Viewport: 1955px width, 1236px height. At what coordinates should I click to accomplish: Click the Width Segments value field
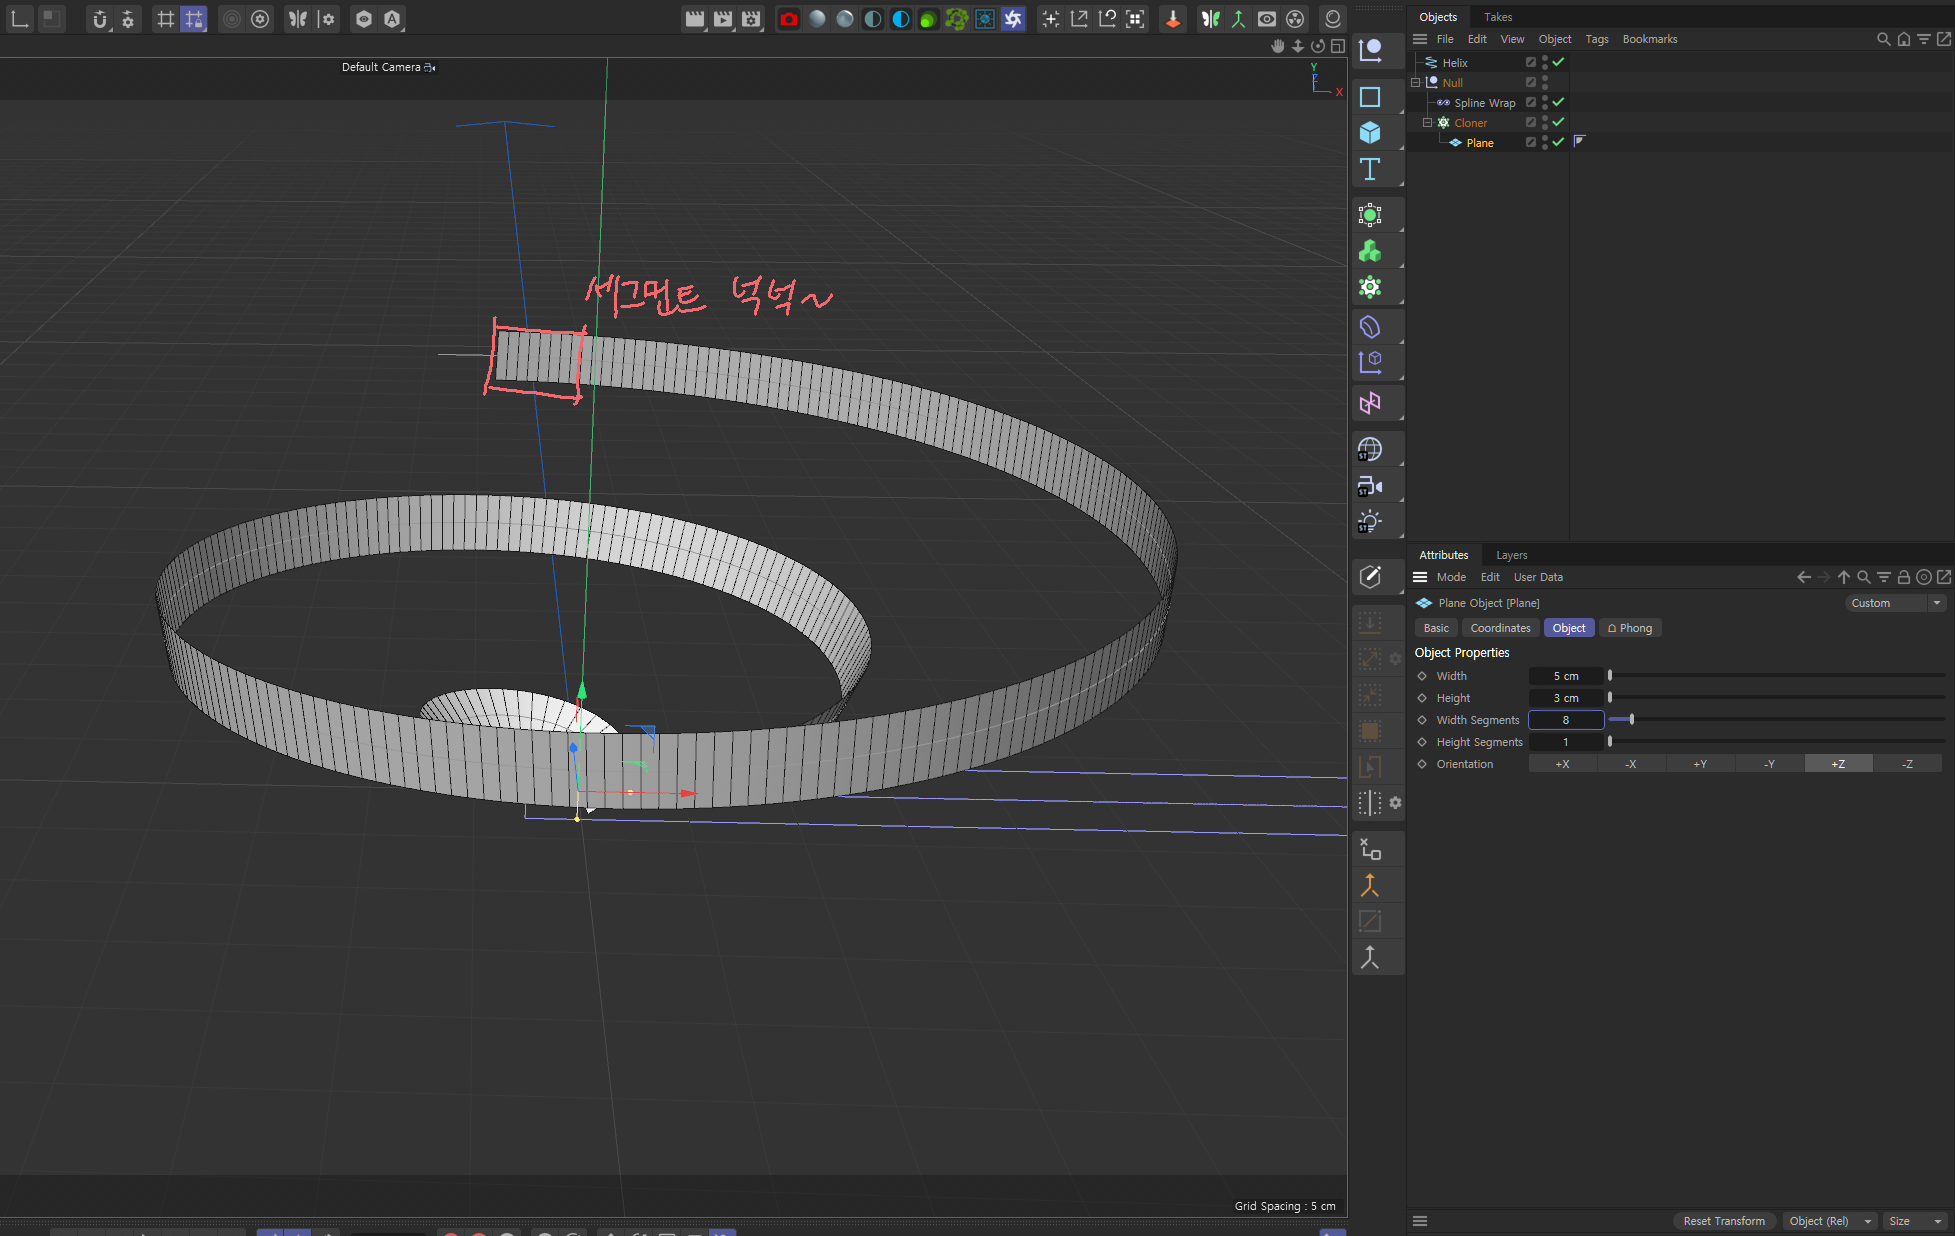pos(1566,720)
